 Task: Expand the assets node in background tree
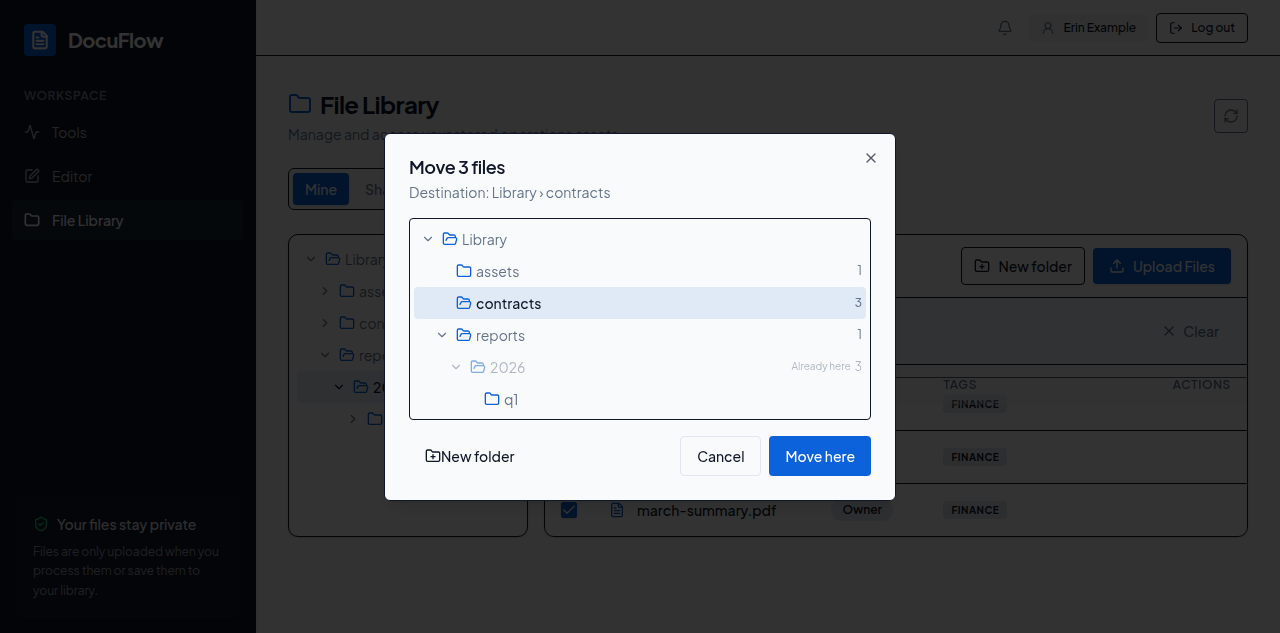(325, 291)
